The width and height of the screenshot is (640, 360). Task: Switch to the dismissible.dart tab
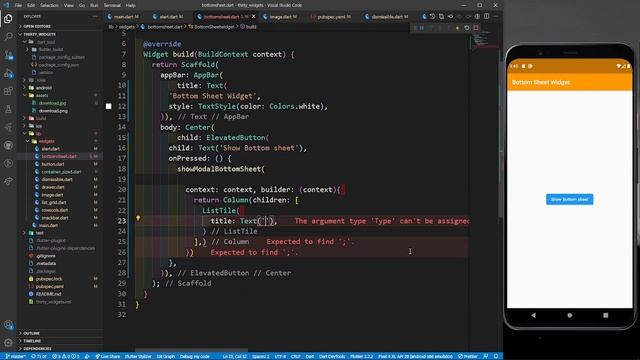(387, 17)
